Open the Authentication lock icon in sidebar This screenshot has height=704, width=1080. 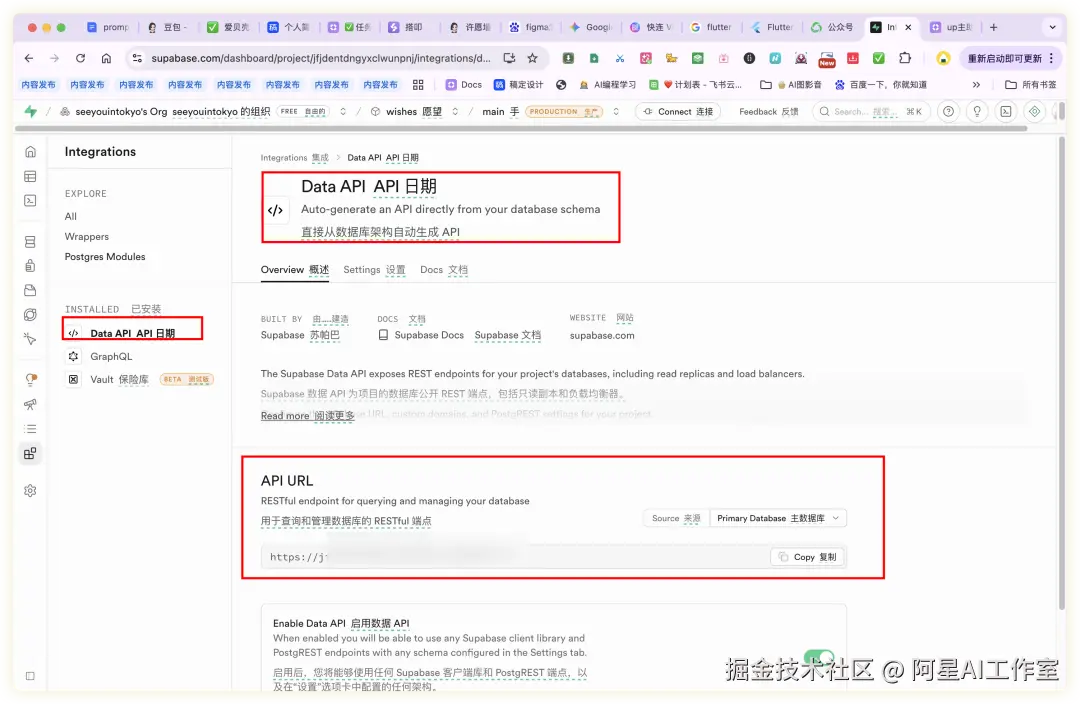[x=30, y=266]
